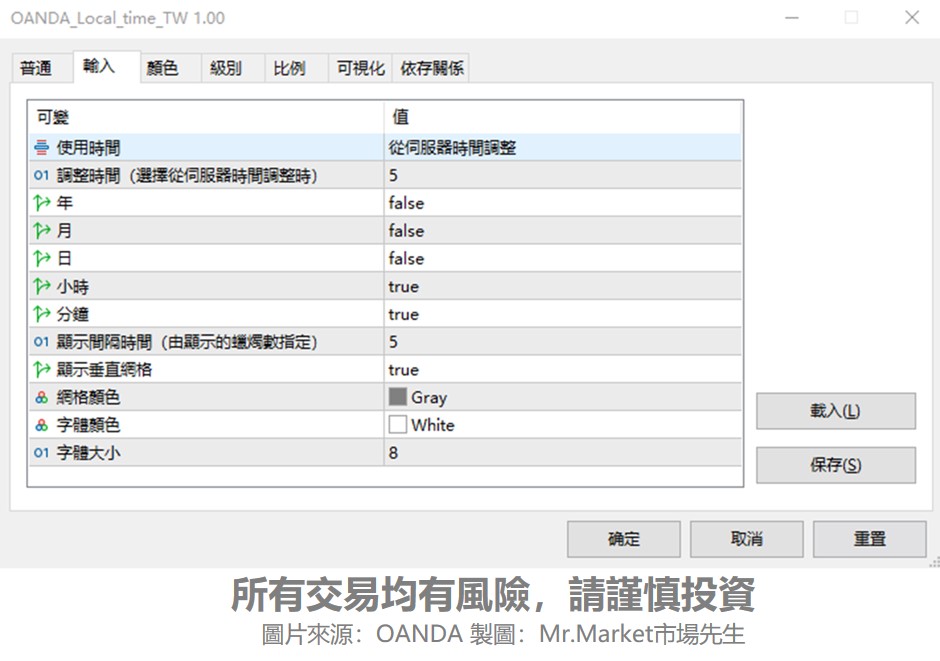
Task: Select the 月 parameter name
Action: click(x=64, y=231)
